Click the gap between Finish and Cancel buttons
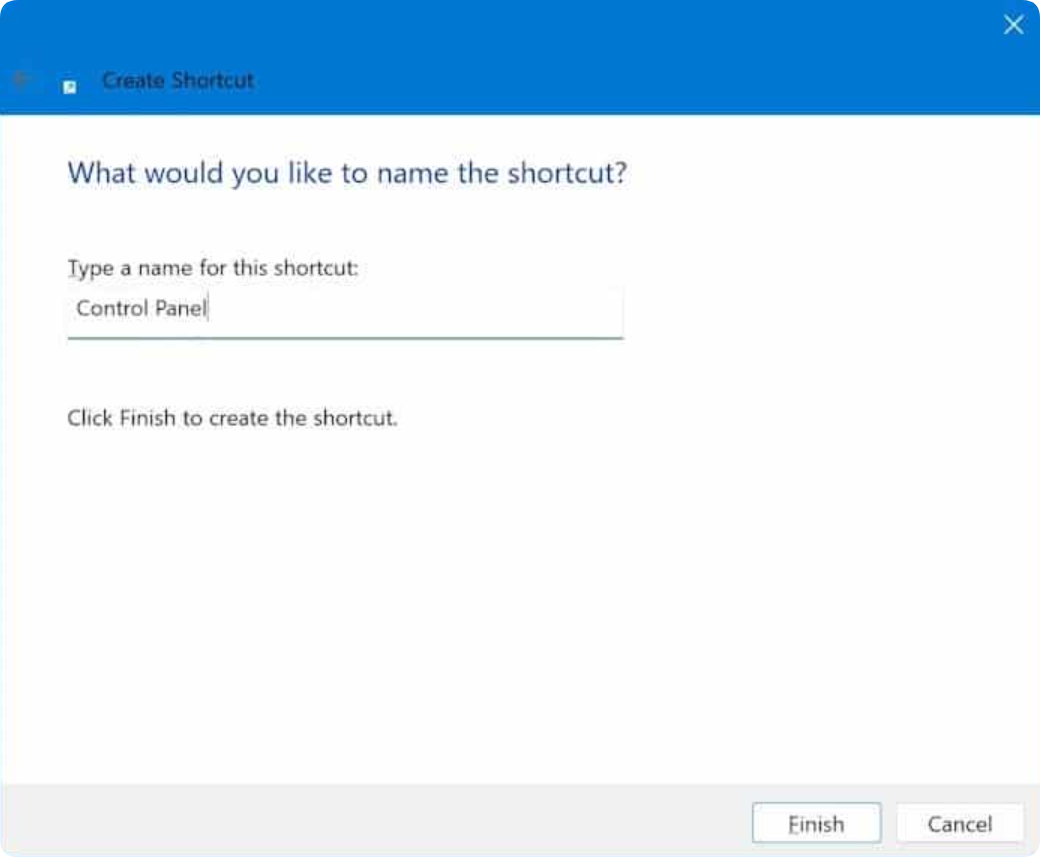The image size is (1040, 857). [x=889, y=824]
